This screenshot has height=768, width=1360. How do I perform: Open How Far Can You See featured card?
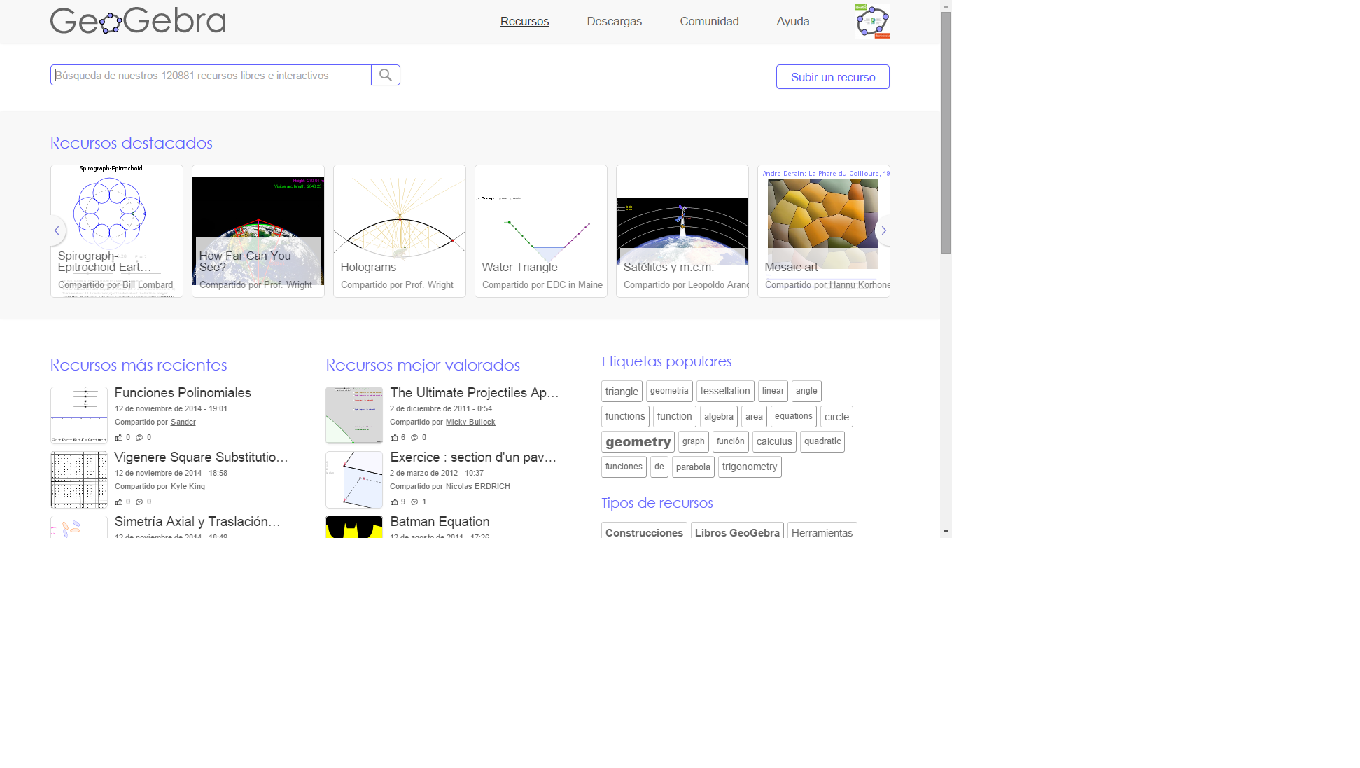point(258,231)
